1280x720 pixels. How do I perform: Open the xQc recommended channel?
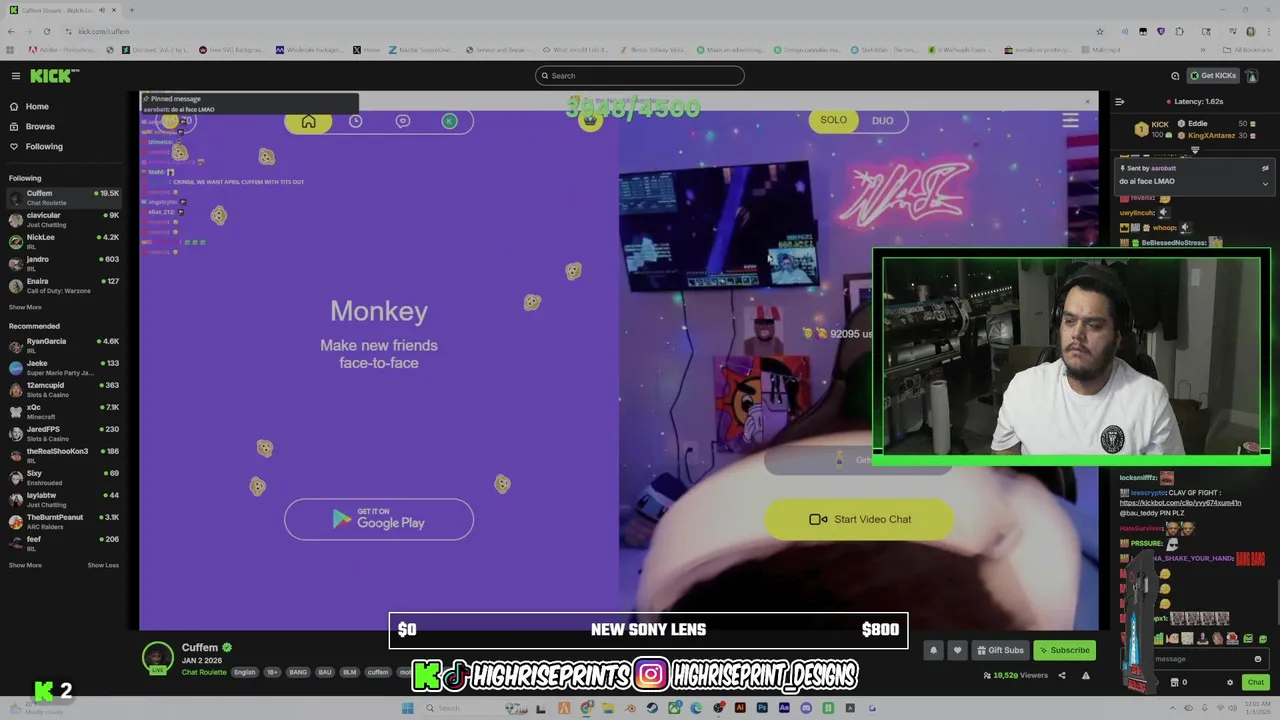click(x=65, y=411)
